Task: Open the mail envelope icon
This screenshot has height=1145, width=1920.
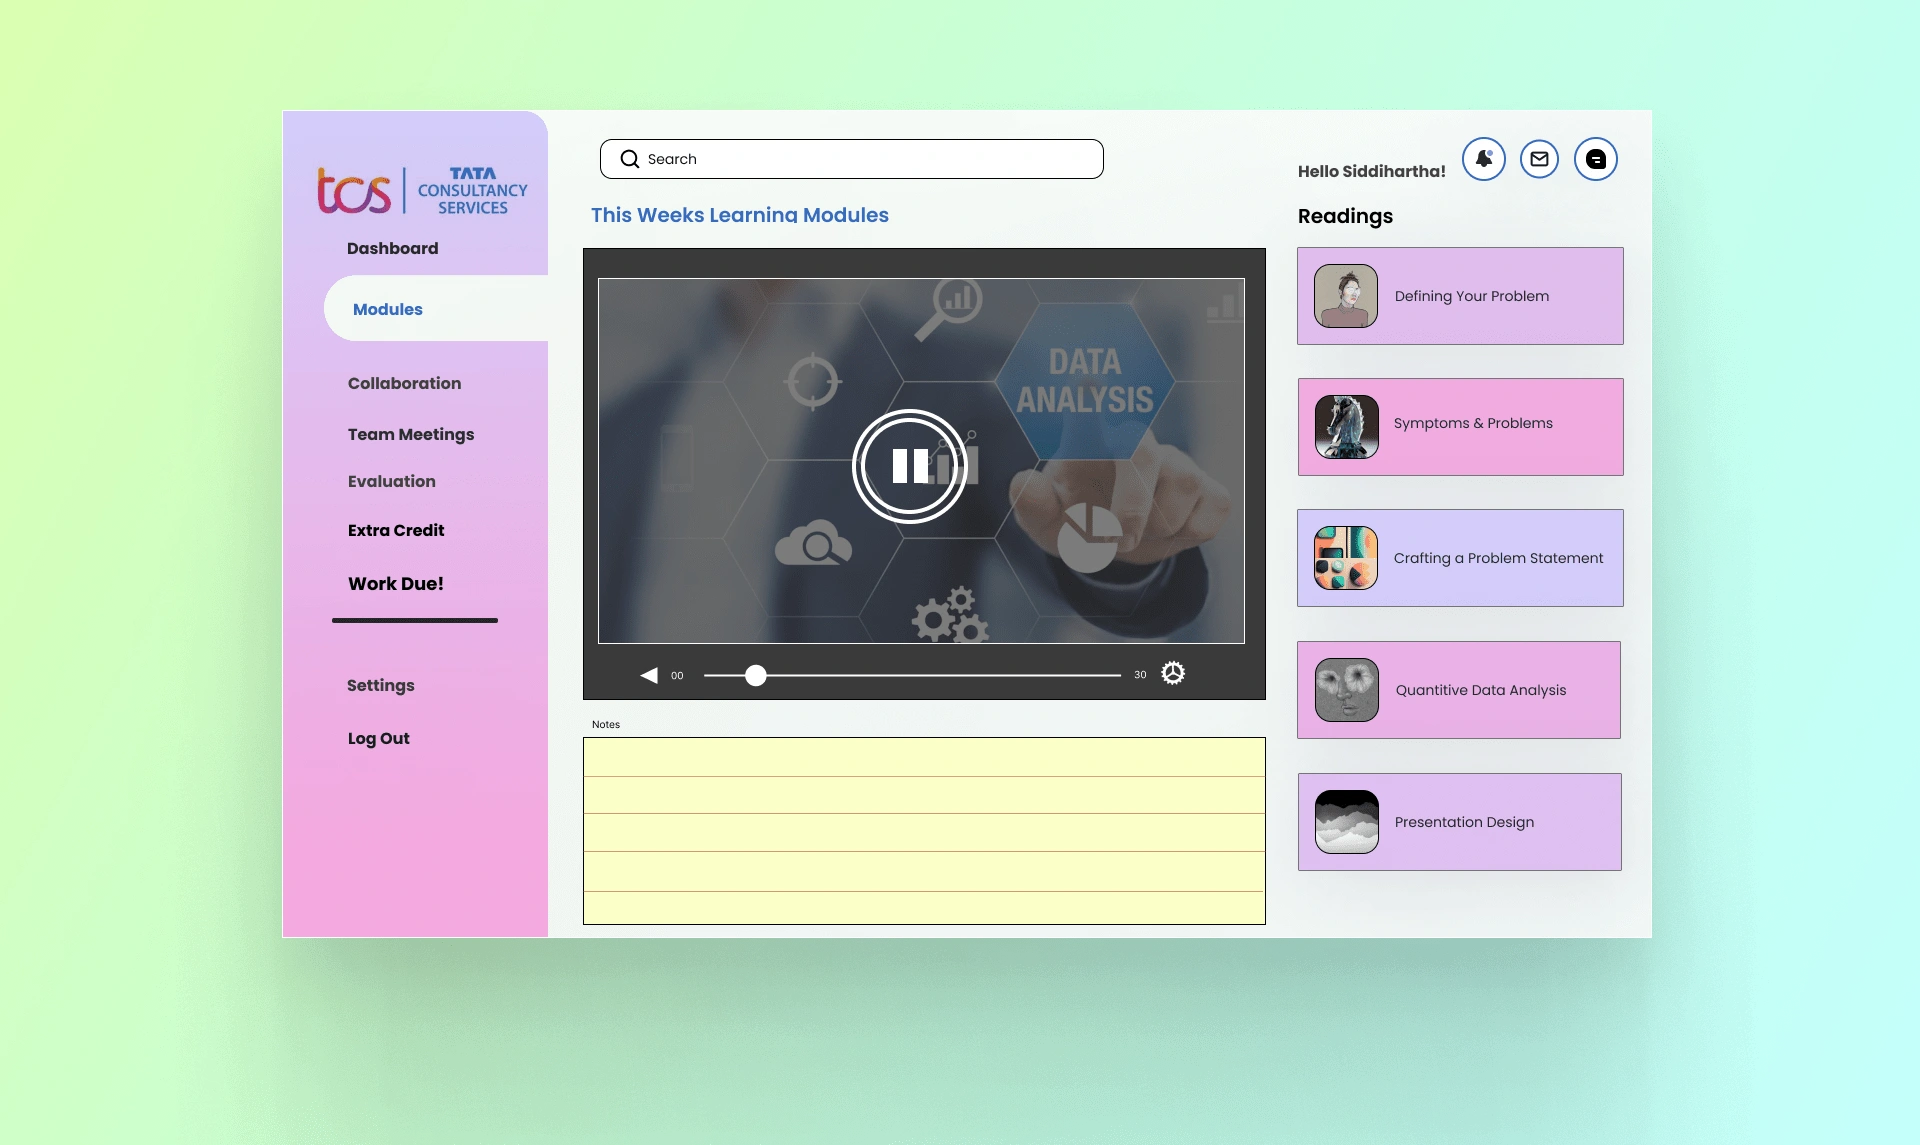Action: 1539,159
